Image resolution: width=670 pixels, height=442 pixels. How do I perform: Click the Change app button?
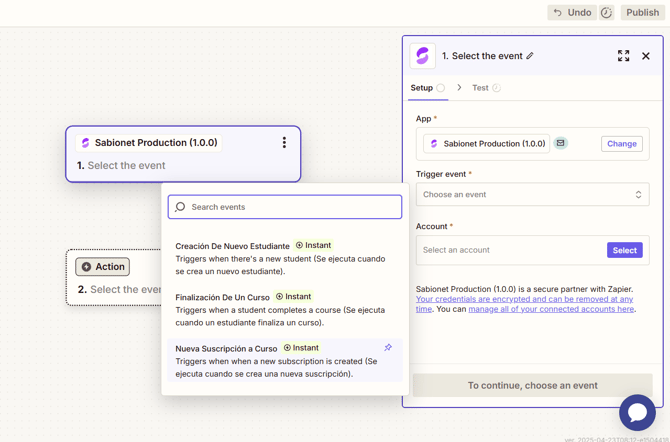tap(622, 144)
